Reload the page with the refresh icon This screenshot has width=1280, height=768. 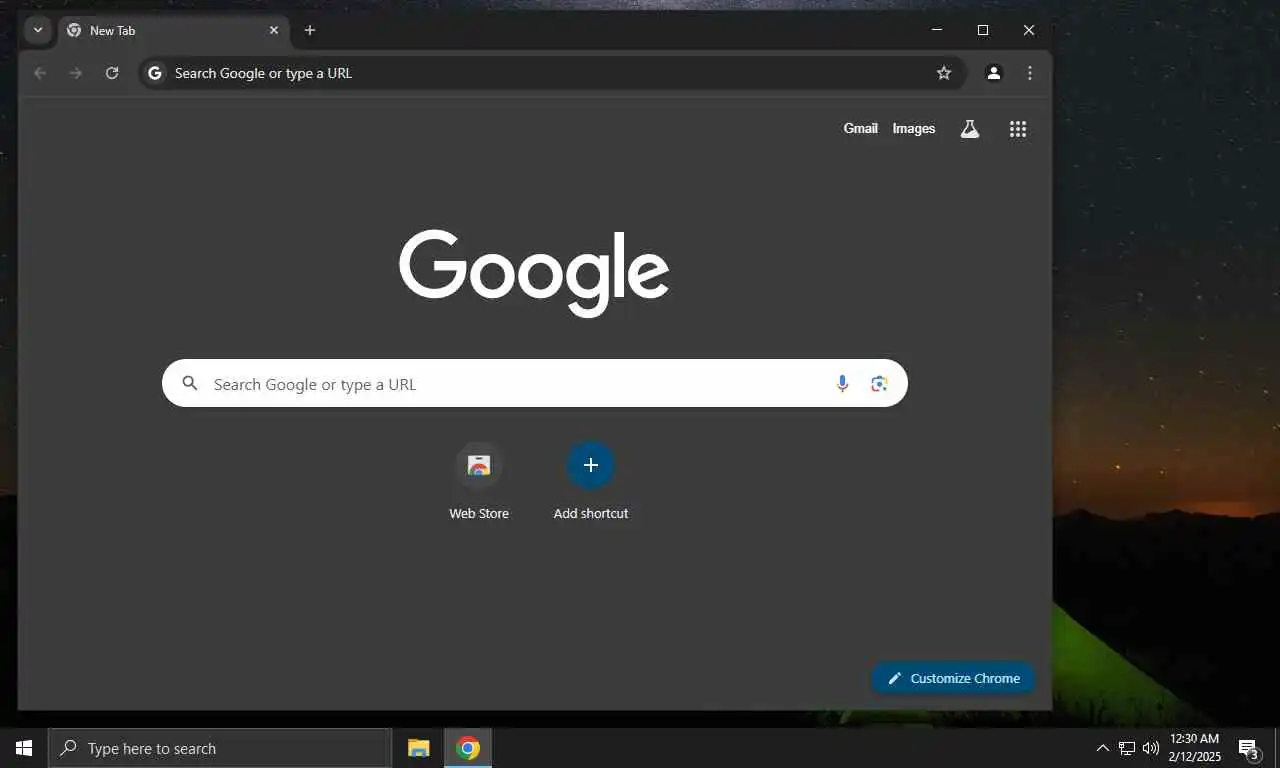(x=112, y=73)
